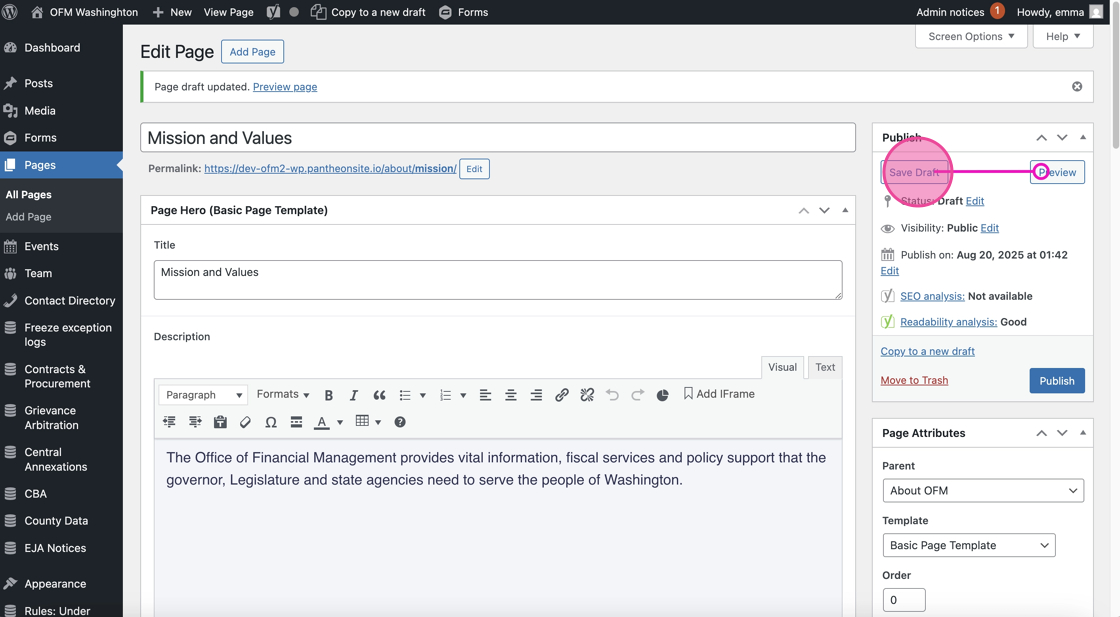Click Copy to a new draft link in Publish panel
Viewport: 1120px width, 617px height.
[x=927, y=351]
